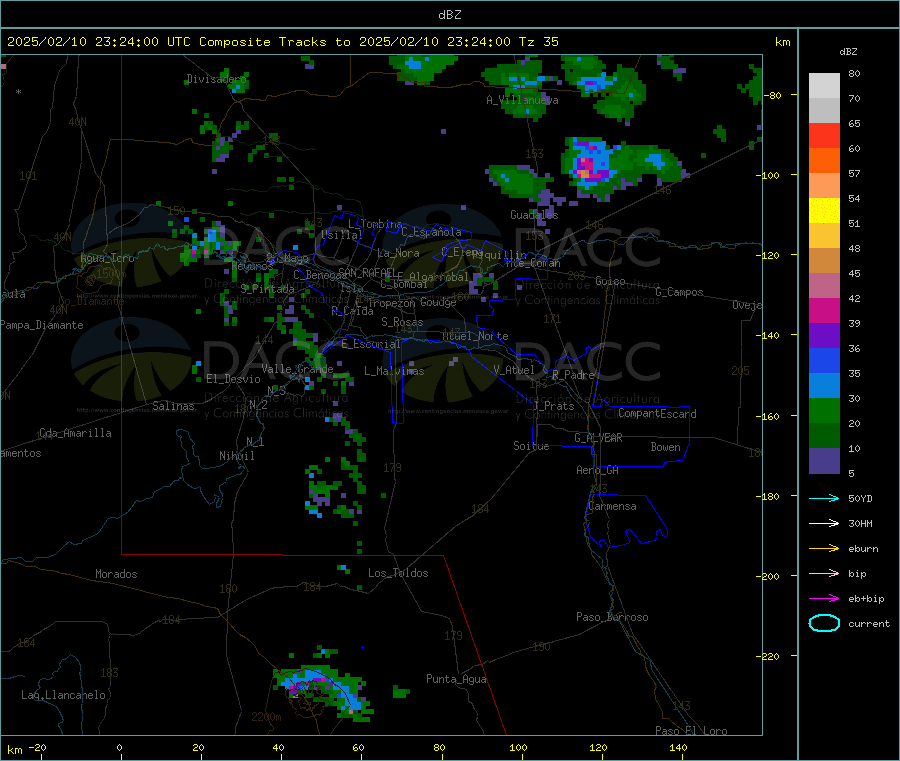Click the 'C_Española' map label
Viewport: 900px width, 761px height.
pos(431,232)
